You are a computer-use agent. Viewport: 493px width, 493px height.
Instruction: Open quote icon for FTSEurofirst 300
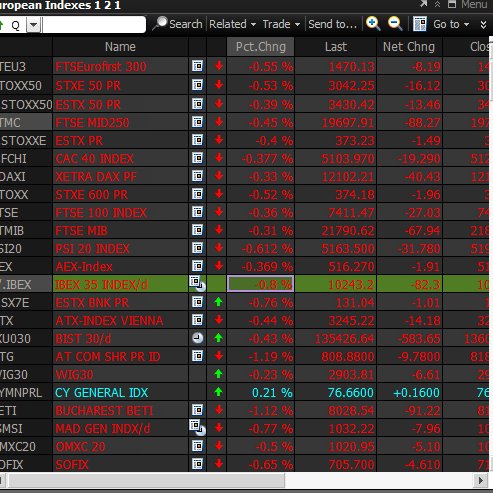pos(197,66)
